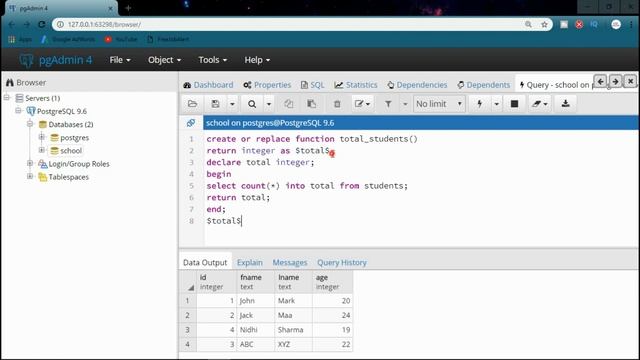The width and height of the screenshot is (640, 360).
Task: Execute query lightning icon
Action: click(x=480, y=104)
